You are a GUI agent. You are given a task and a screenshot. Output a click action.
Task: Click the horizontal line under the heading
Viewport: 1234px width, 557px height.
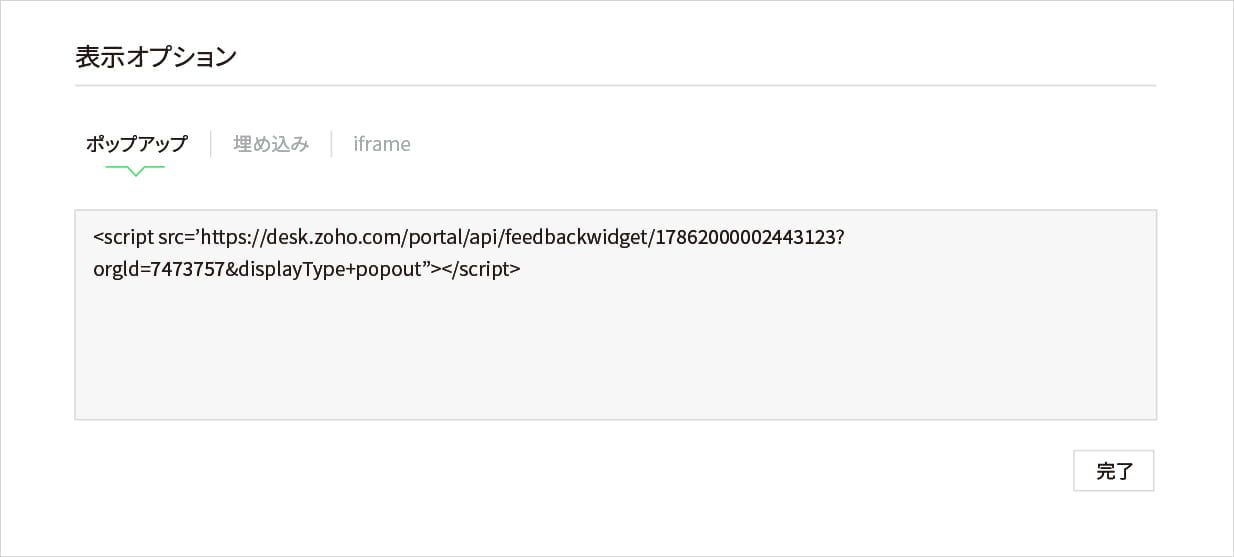pyautogui.click(x=615, y=86)
